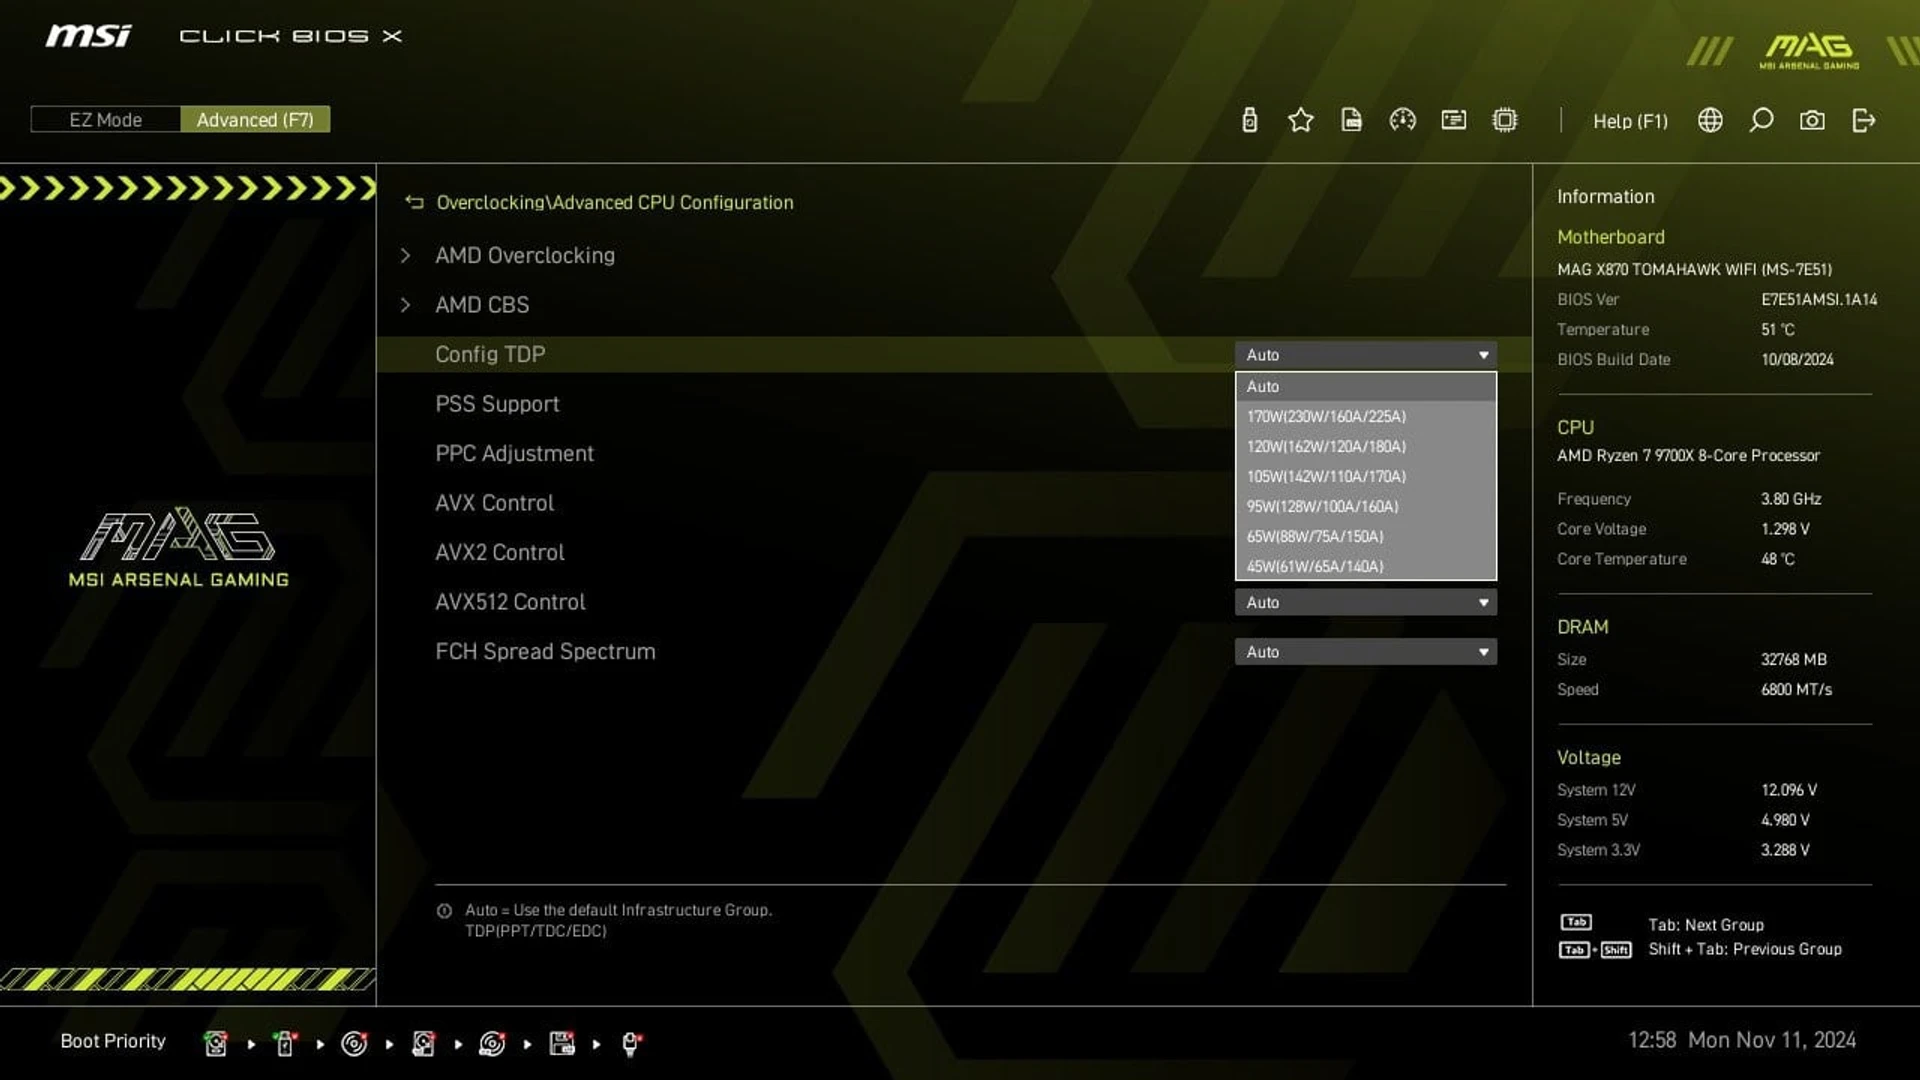1920x1080 pixels.
Task: Click the Config TDP label
Action: pos(490,354)
